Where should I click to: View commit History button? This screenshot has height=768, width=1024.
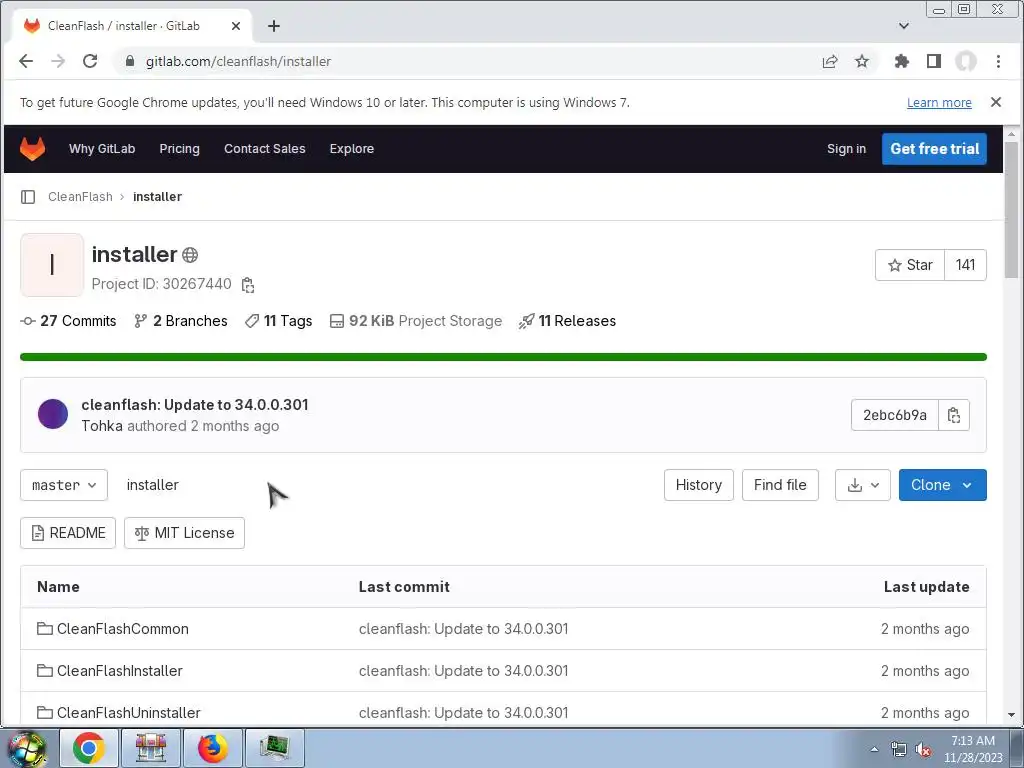pos(699,485)
